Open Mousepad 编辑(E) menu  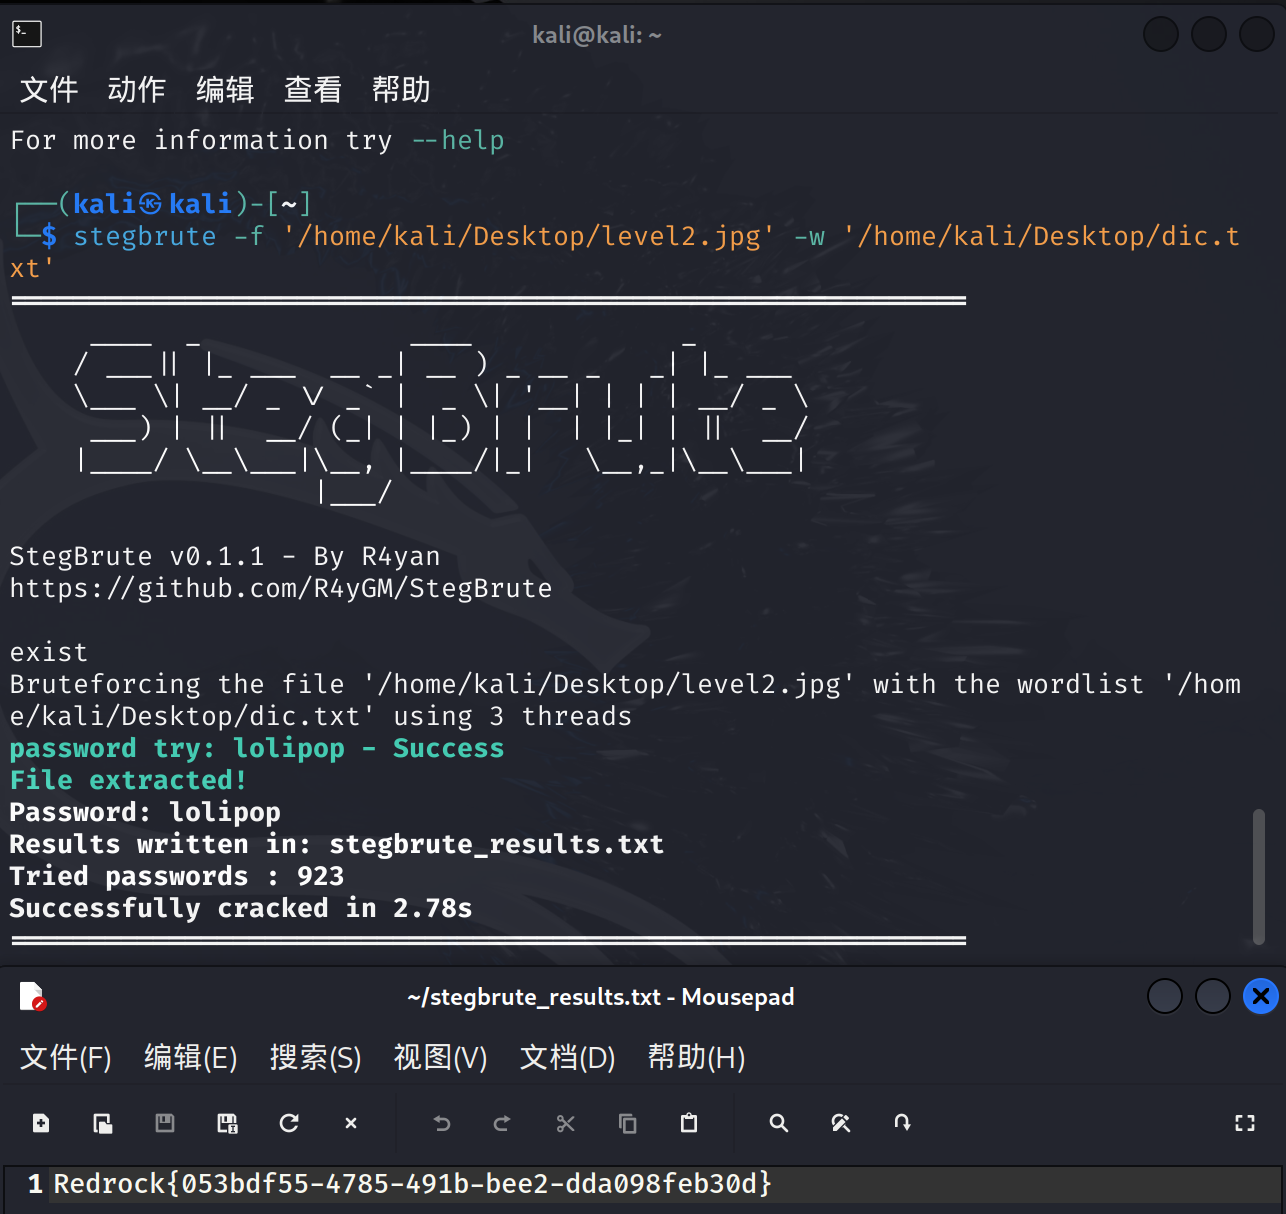[191, 1057]
